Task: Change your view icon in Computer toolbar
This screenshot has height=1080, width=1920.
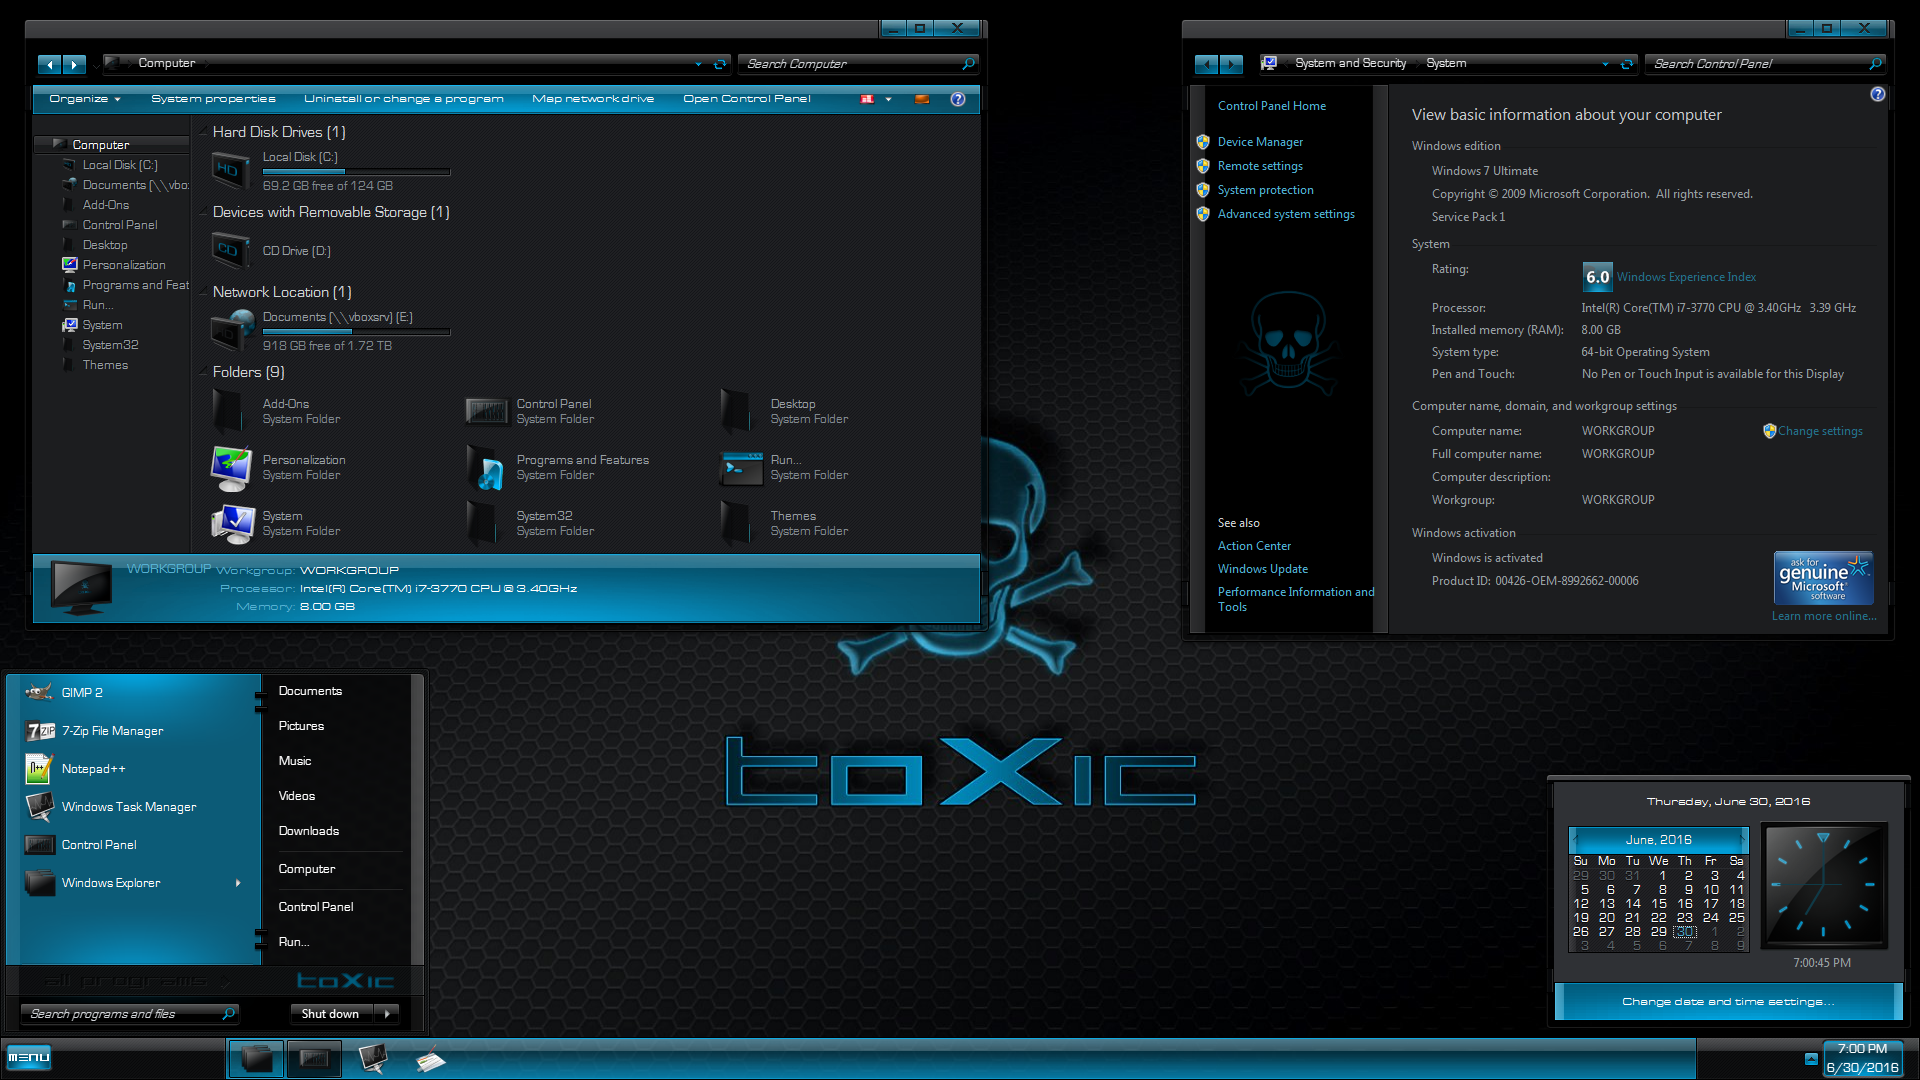Action: [867, 99]
